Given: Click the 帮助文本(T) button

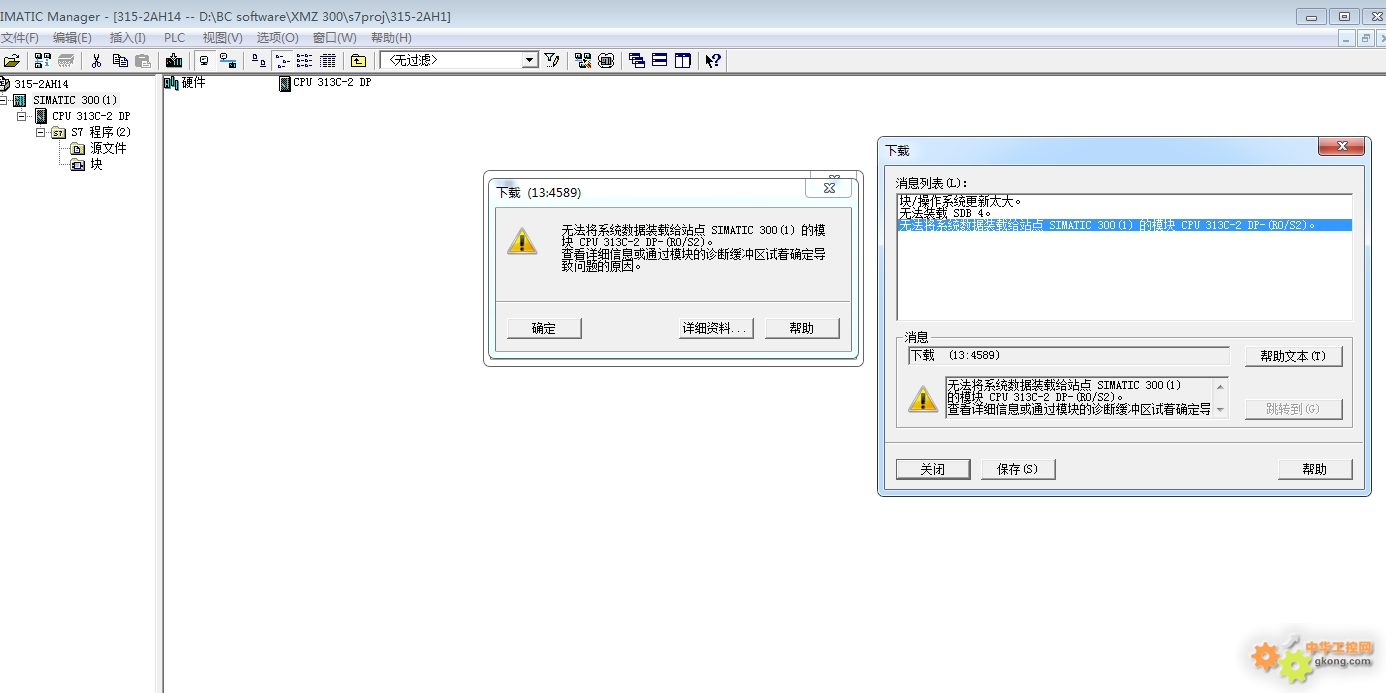Looking at the screenshot, I should pyautogui.click(x=1293, y=356).
